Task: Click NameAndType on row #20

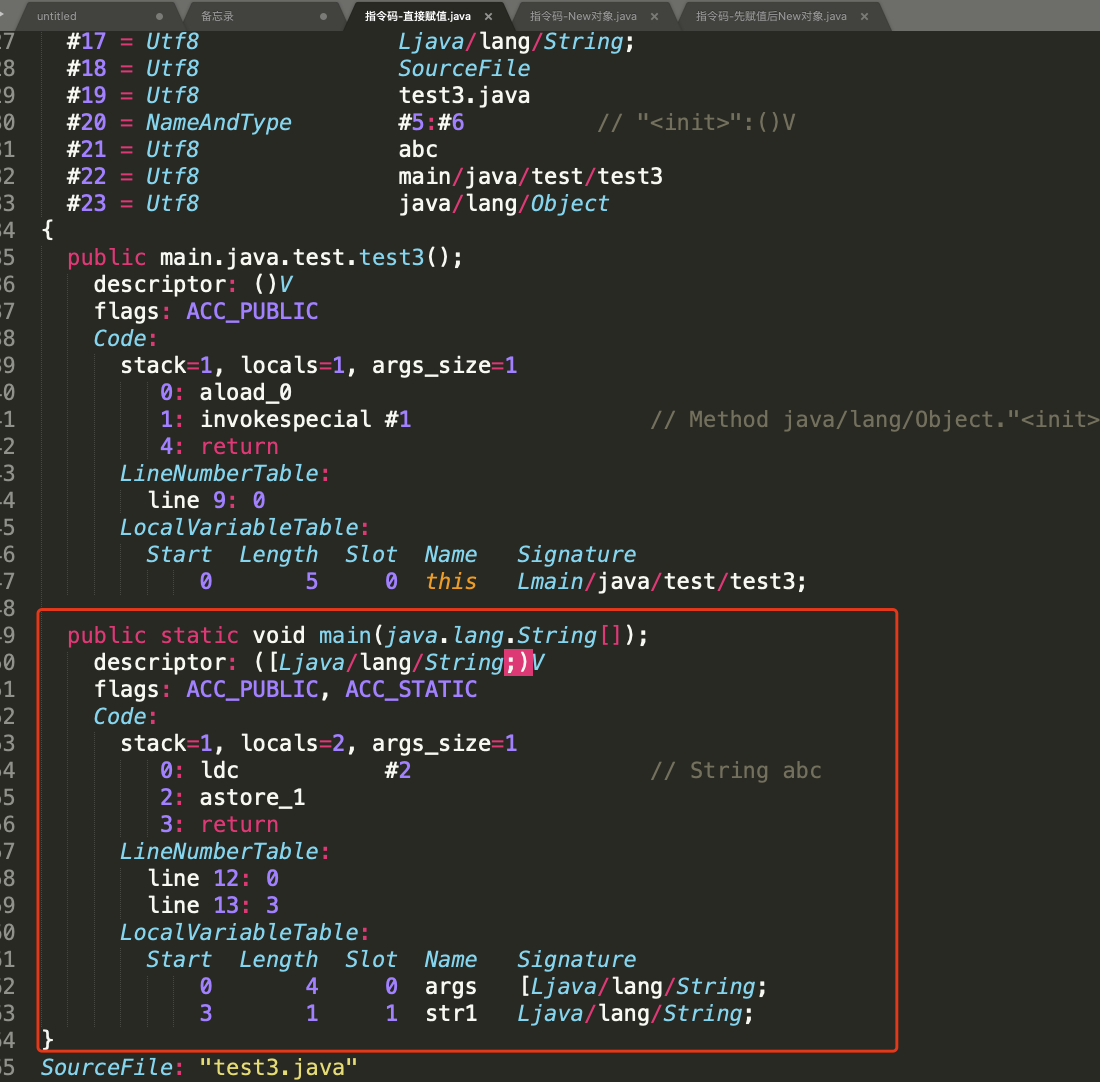Action: pyautogui.click(x=219, y=122)
